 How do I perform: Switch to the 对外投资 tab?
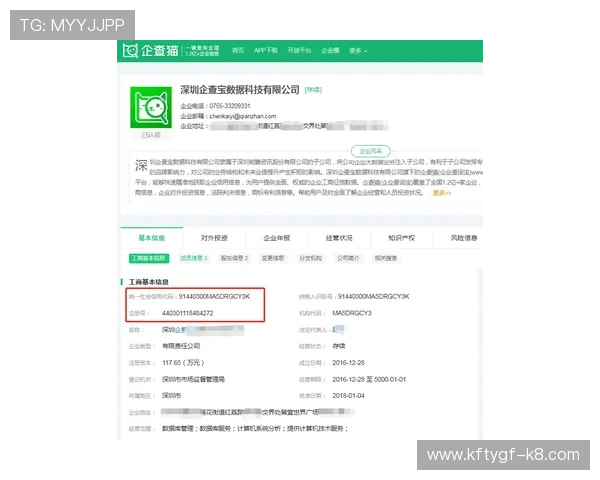(214, 238)
